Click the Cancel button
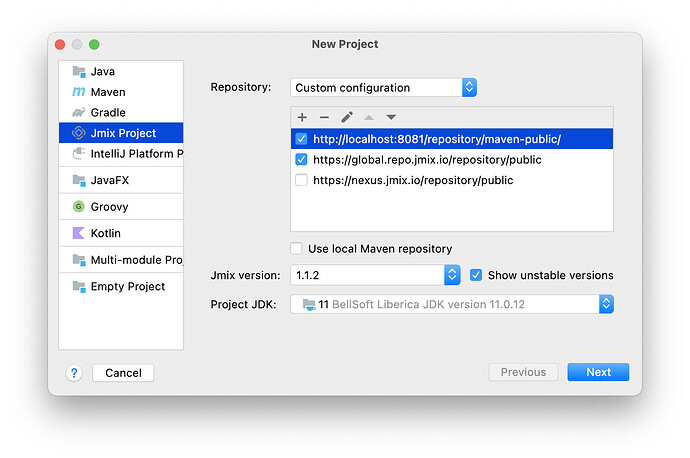 click(123, 373)
